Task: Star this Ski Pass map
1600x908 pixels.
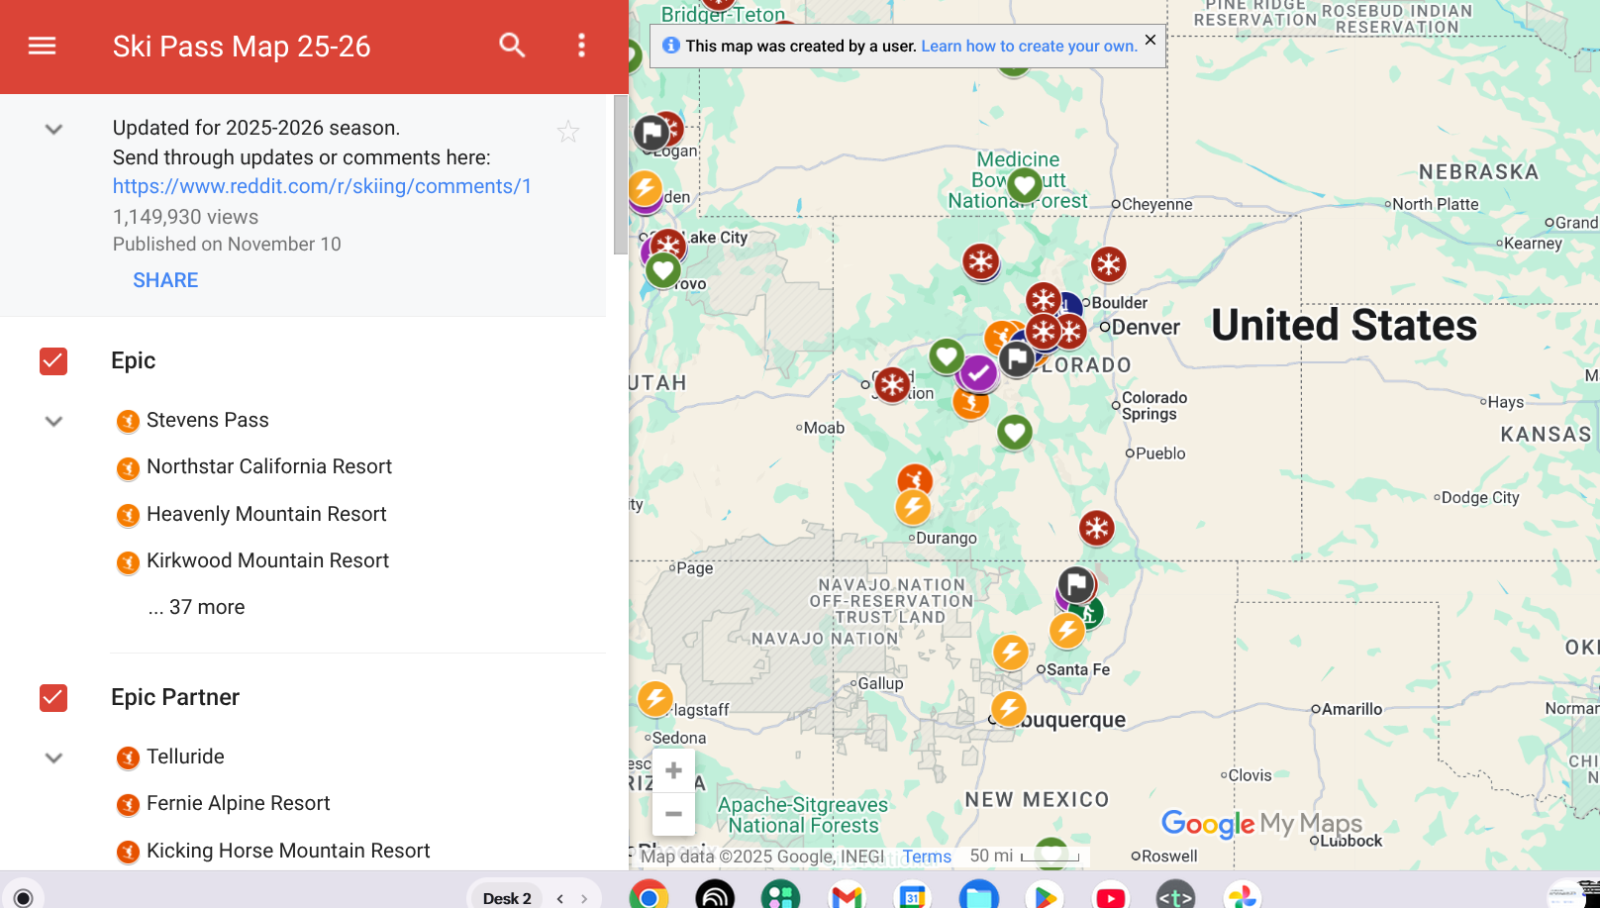Action: point(568,131)
